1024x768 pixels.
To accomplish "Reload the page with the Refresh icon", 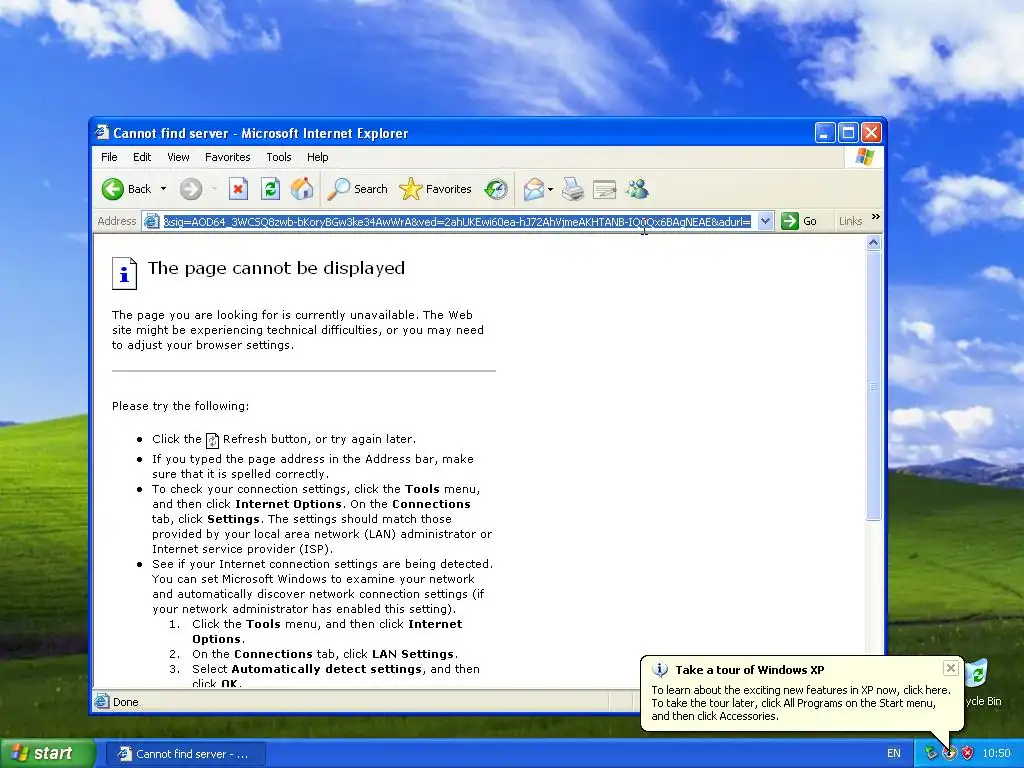I will coord(270,189).
